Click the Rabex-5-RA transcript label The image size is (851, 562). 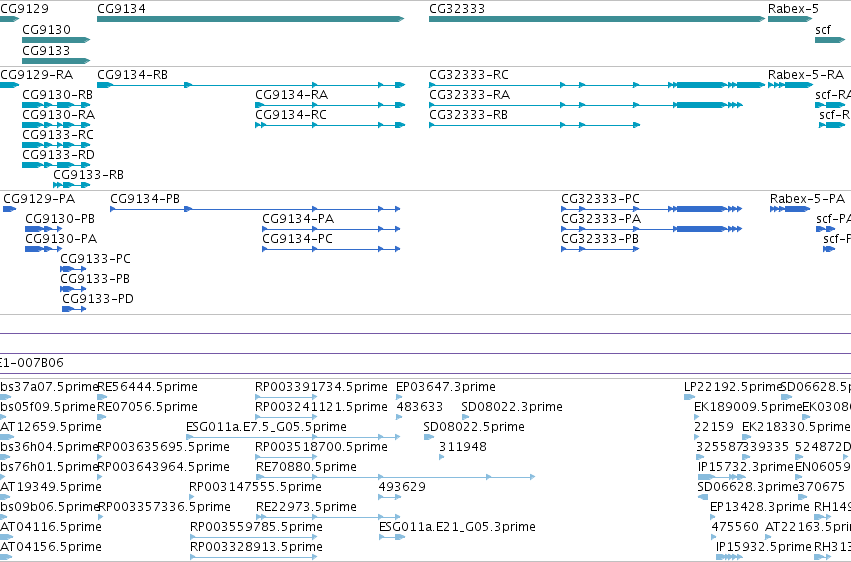tap(806, 74)
